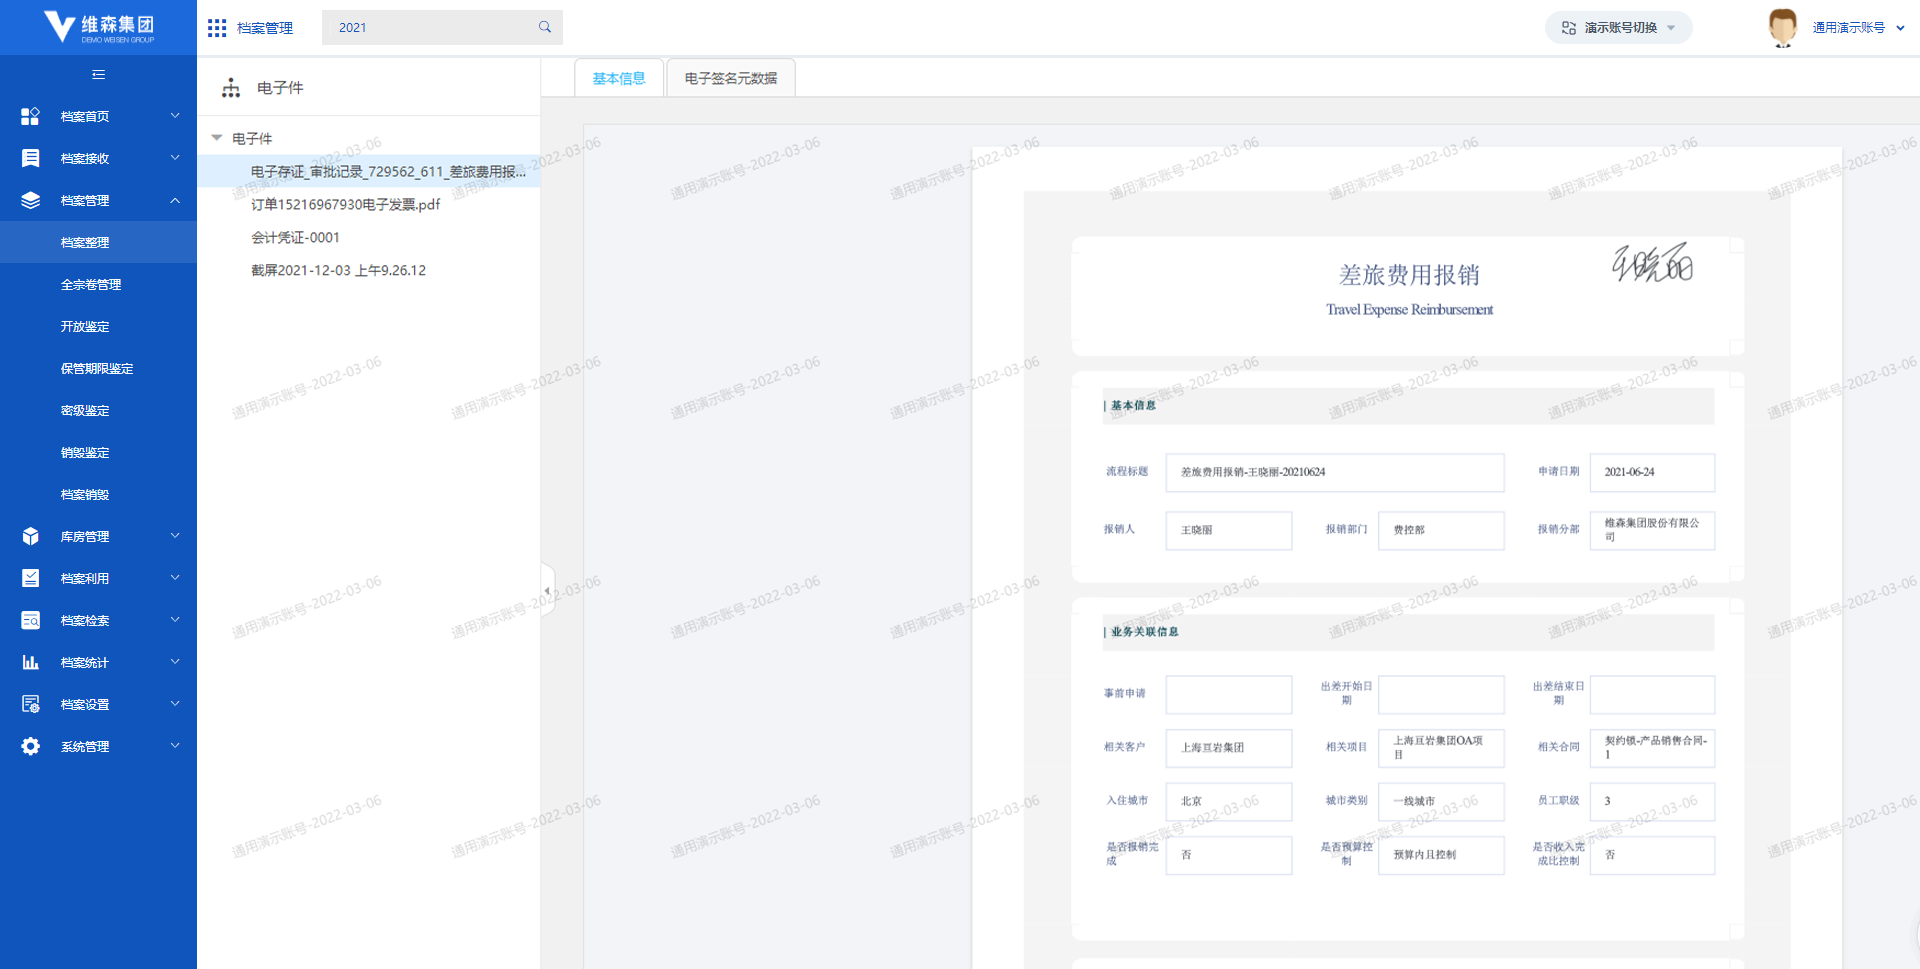The width and height of the screenshot is (1920, 969).
Task: Click the app grid launcher icon
Action: click(x=217, y=28)
